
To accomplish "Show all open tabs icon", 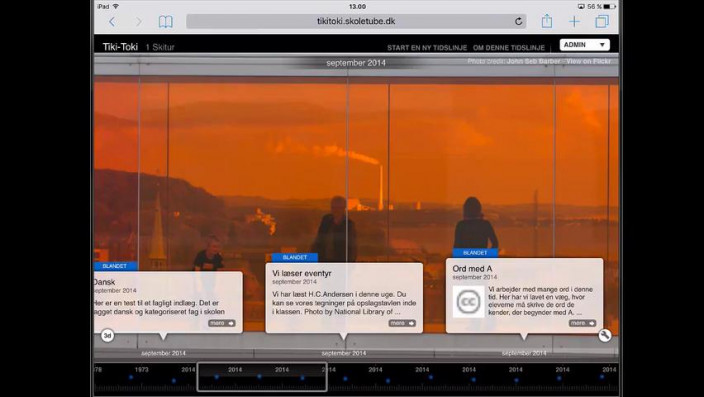I will (602, 21).
